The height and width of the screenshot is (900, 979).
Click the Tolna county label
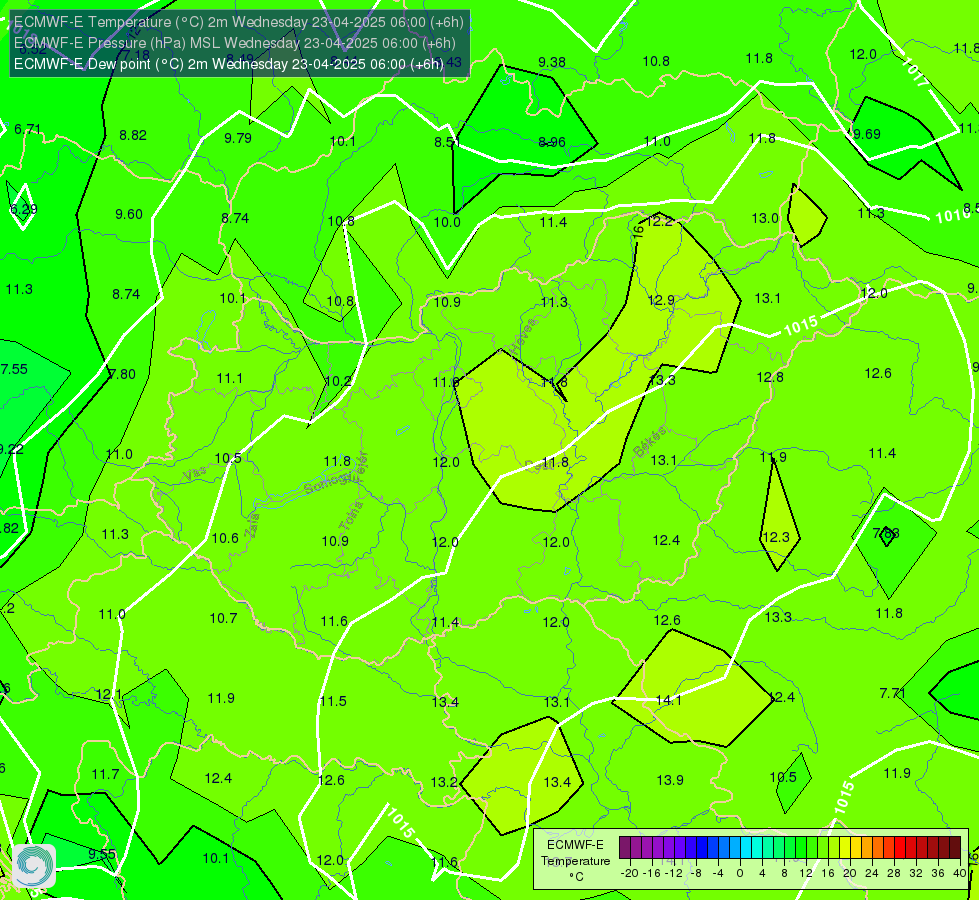tap(352, 516)
